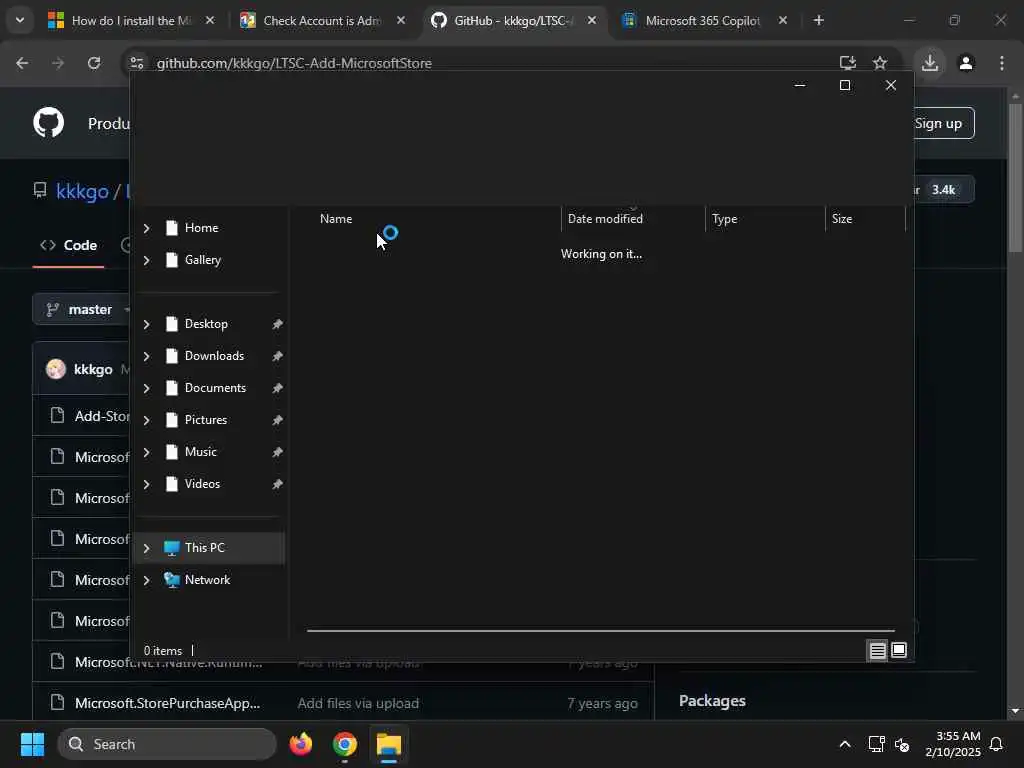Select Videos in quick access
The height and width of the screenshot is (768, 1024).
click(202, 484)
